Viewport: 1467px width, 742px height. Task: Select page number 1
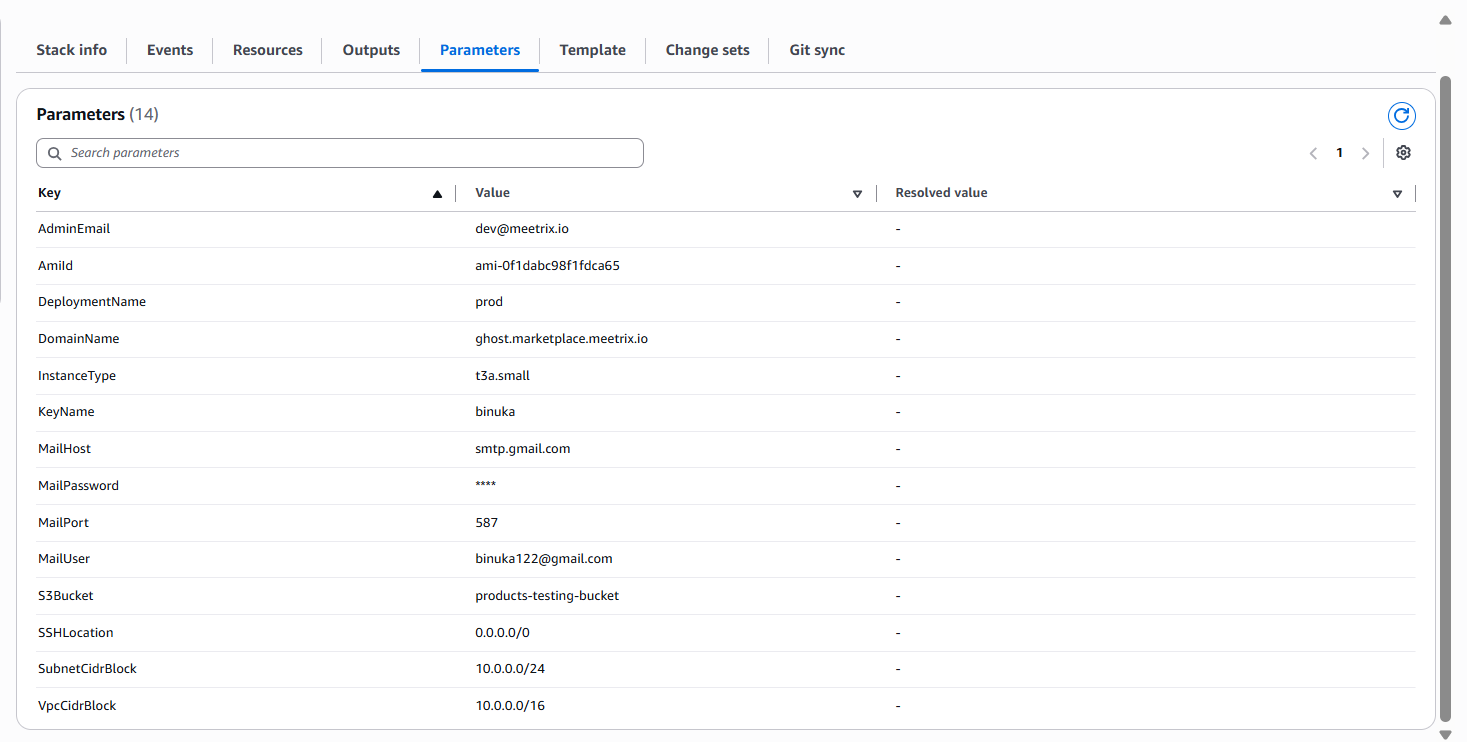[x=1339, y=153]
